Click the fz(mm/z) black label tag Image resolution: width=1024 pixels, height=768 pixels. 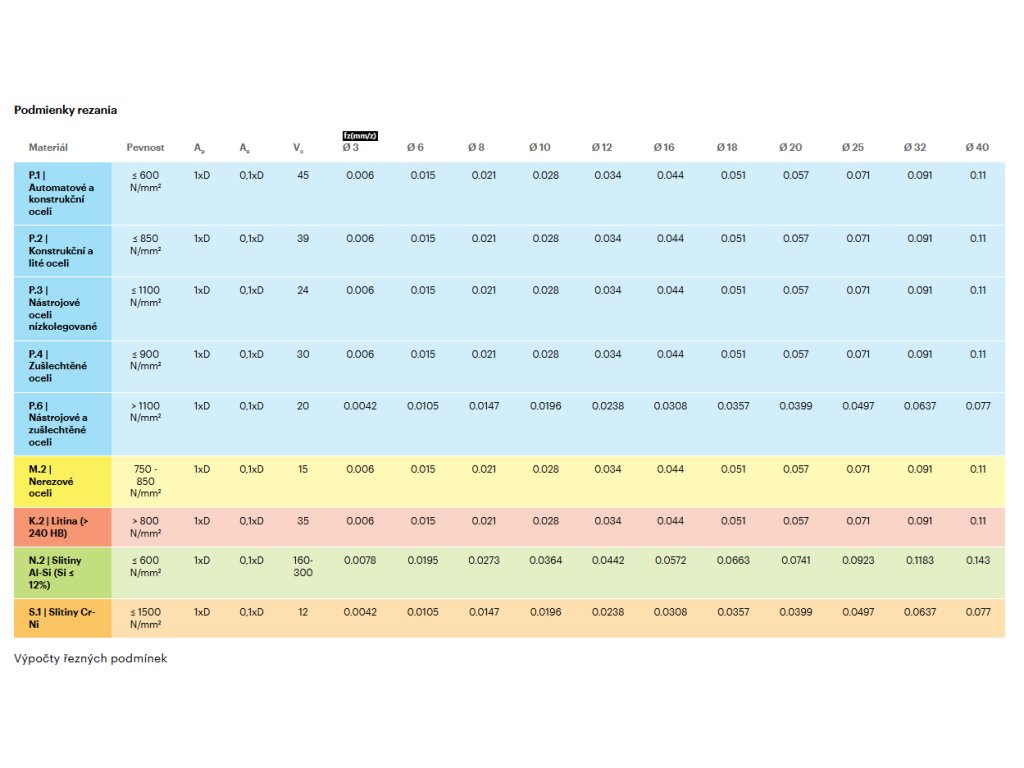point(360,136)
